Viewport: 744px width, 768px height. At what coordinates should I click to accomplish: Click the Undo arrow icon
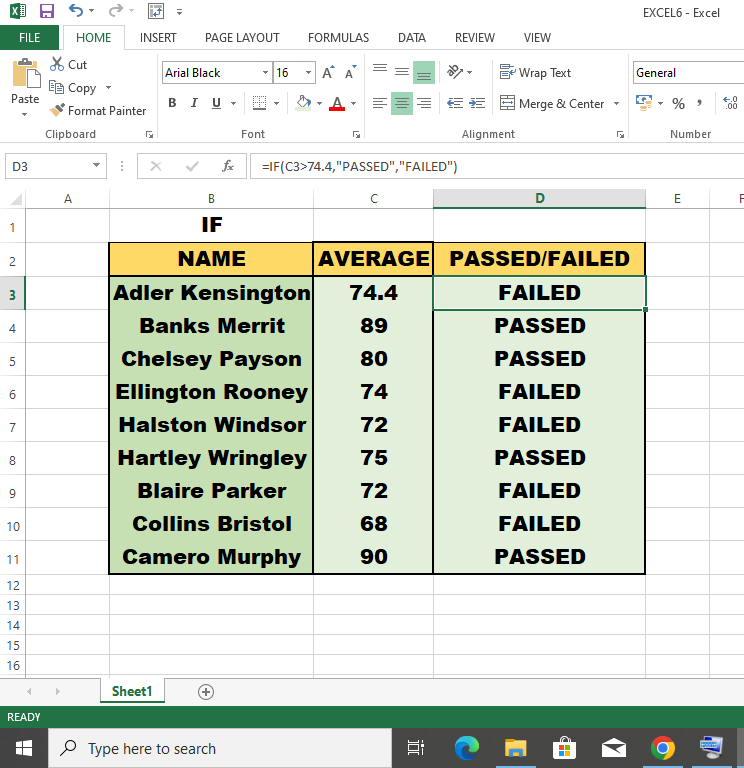(x=75, y=10)
